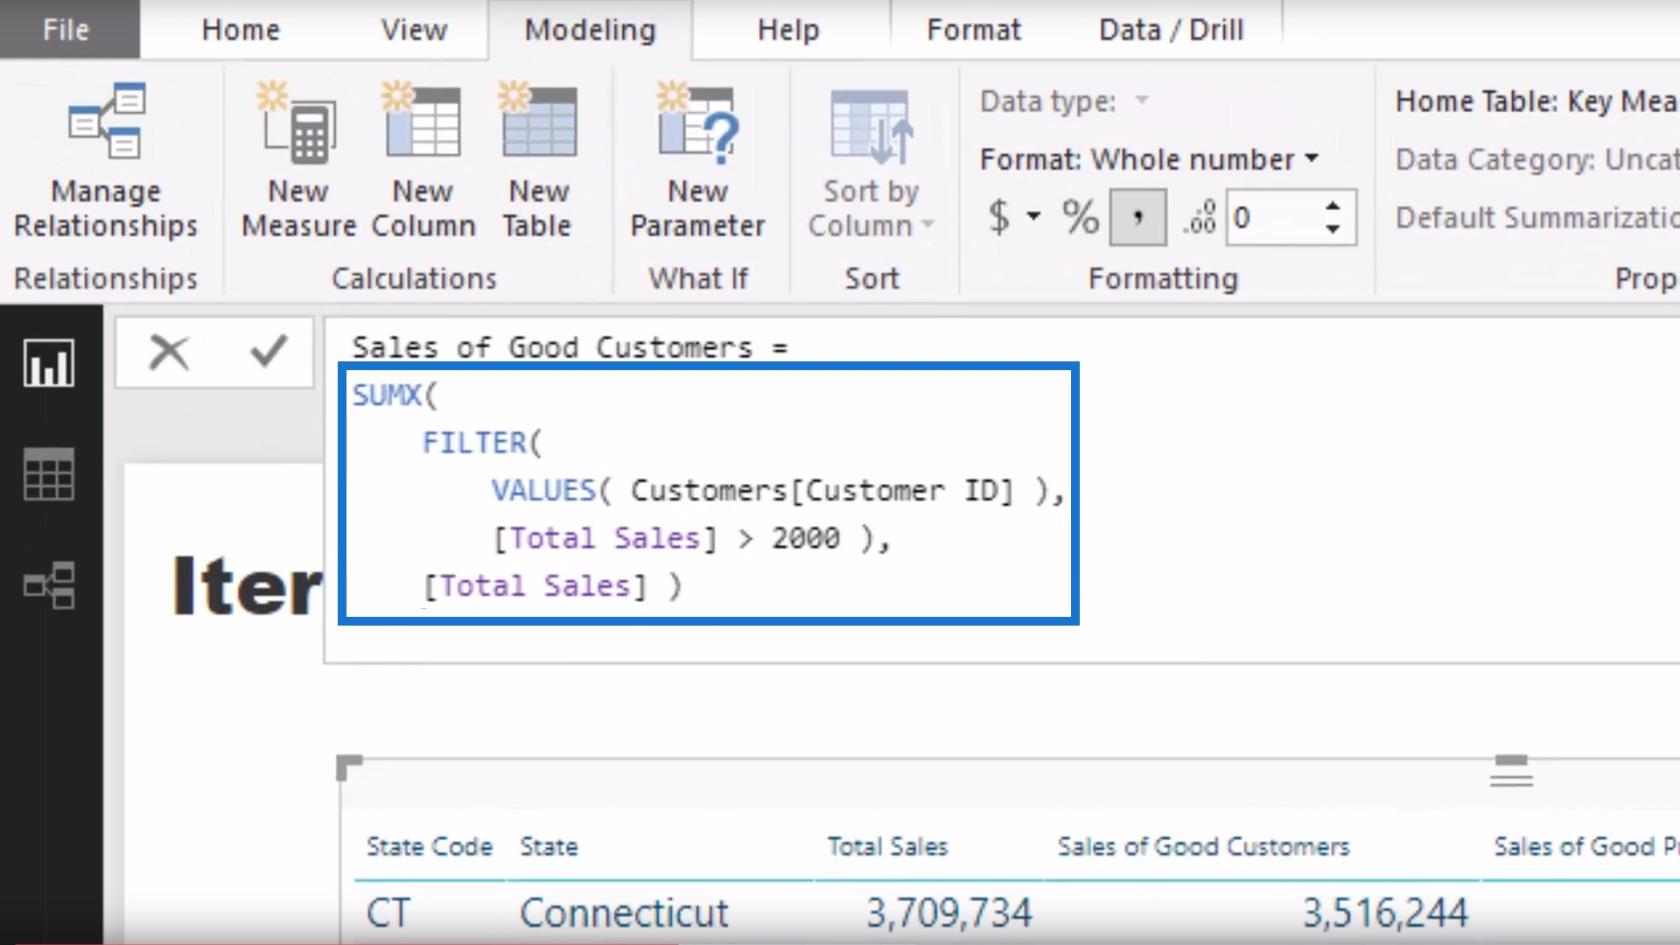Add a New Parameter

[697, 160]
